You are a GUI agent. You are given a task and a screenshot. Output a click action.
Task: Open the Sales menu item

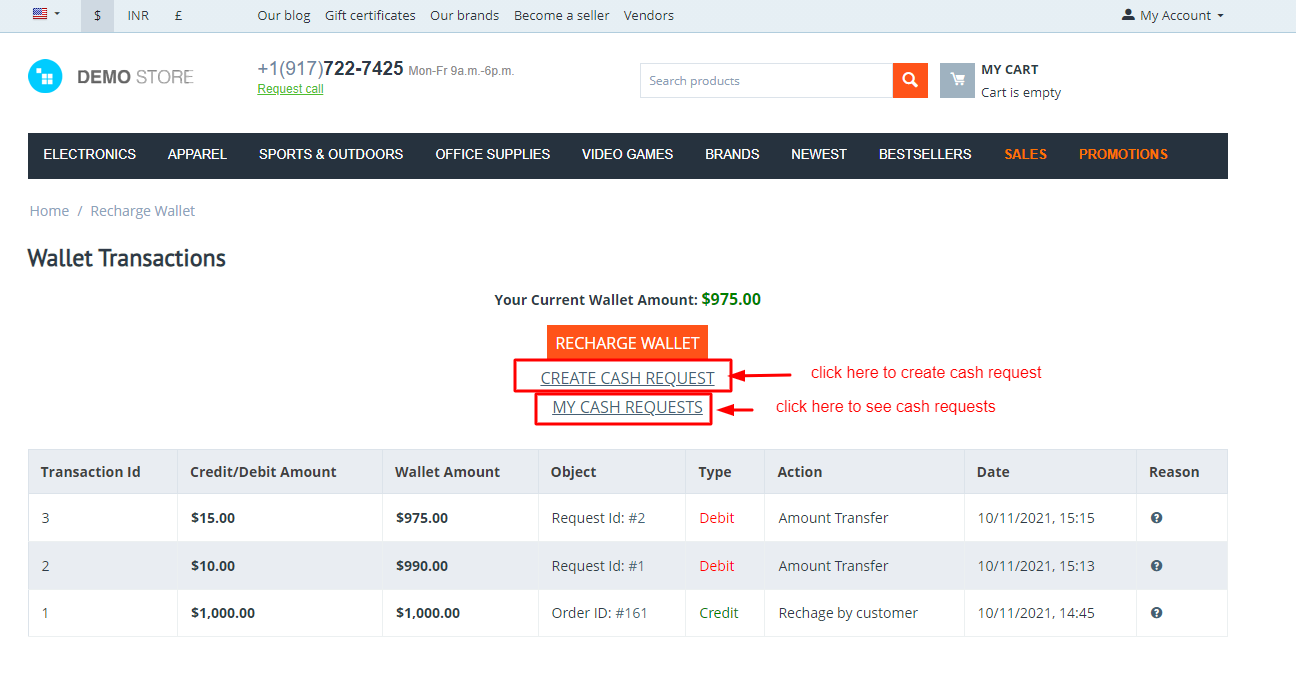1026,154
